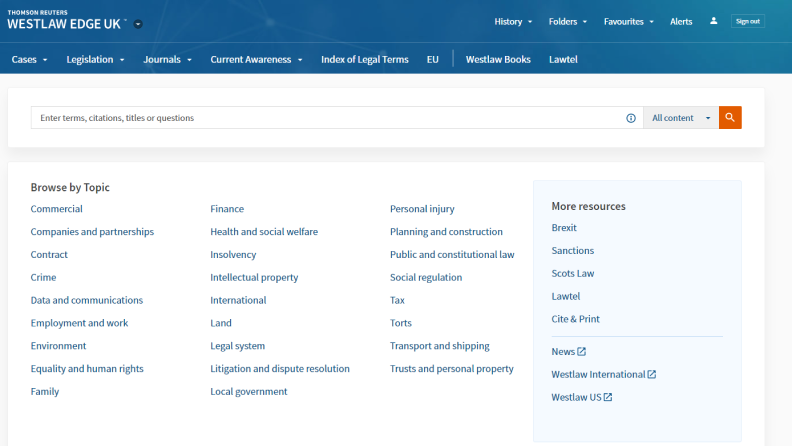Open the Intellectual property topic
Viewport: 792px width, 446px height.
254,277
